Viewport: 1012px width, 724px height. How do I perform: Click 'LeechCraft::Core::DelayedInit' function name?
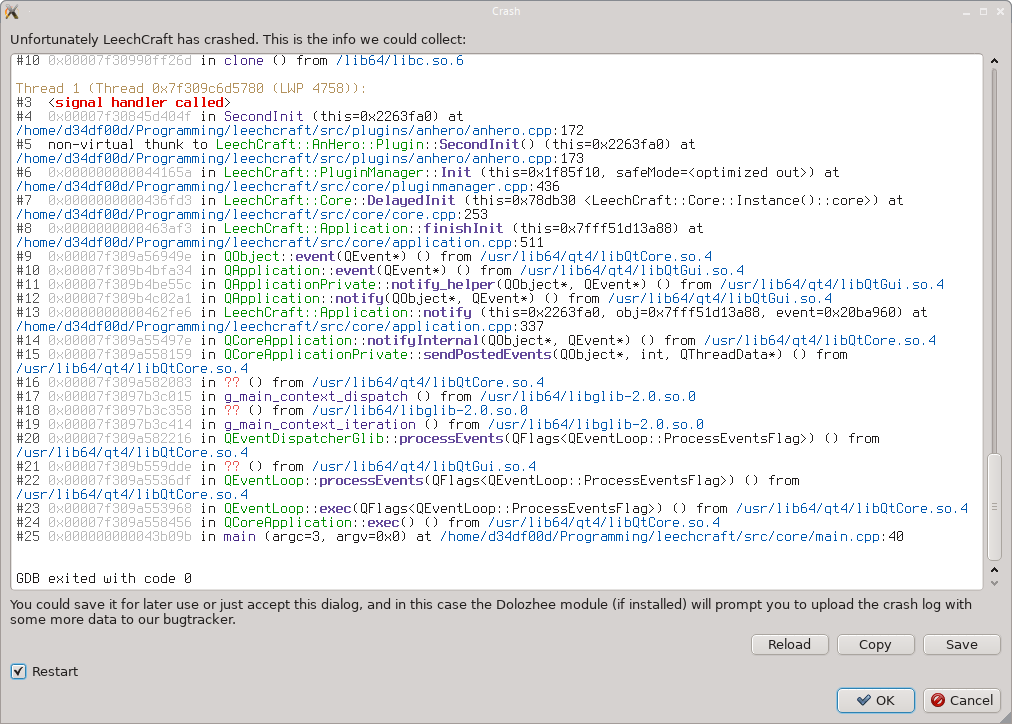pos(339,201)
